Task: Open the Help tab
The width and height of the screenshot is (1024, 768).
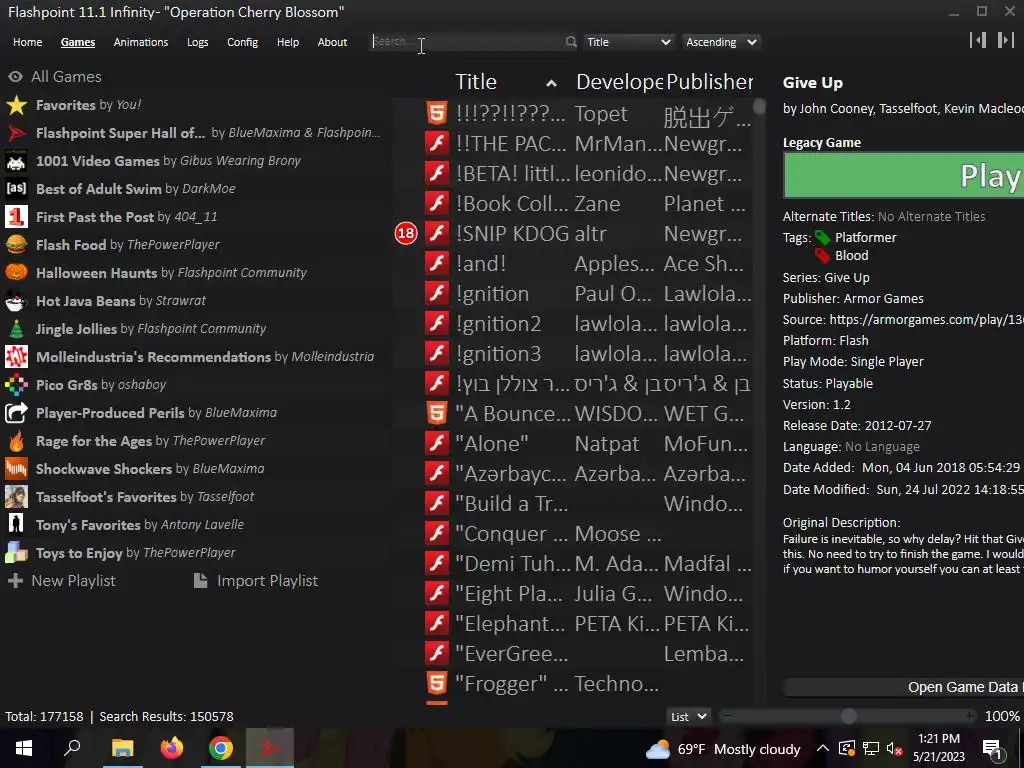Action: [287, 42]
